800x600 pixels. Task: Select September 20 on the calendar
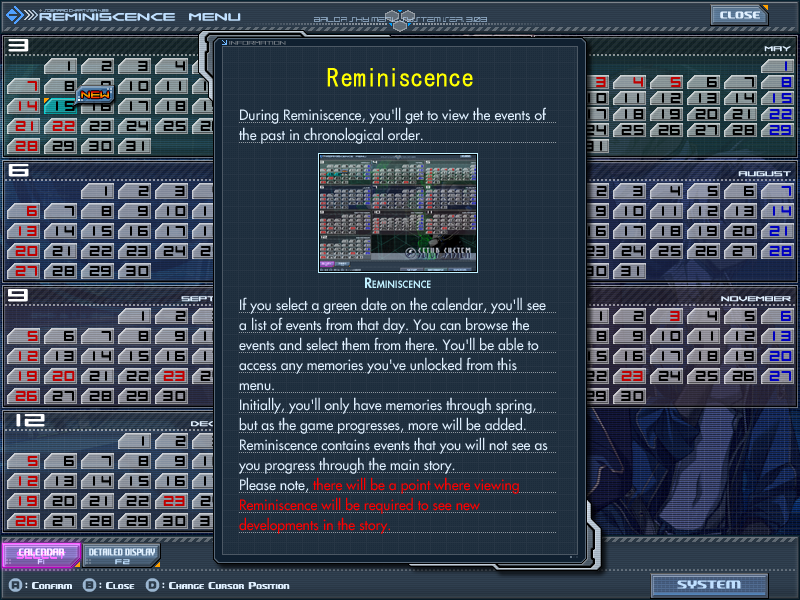60,376
